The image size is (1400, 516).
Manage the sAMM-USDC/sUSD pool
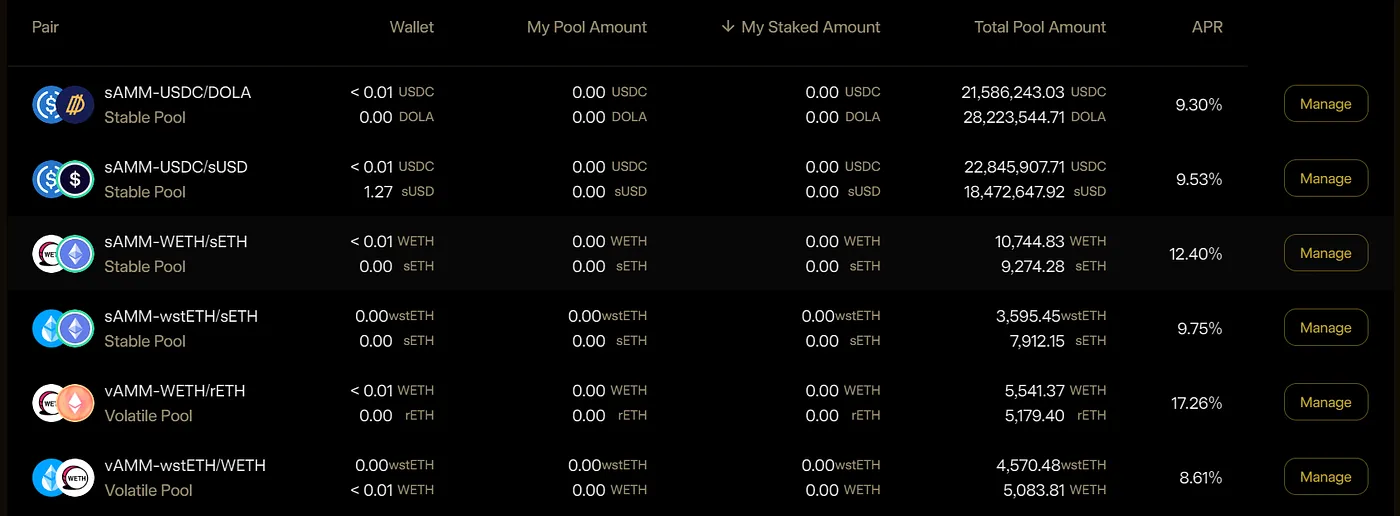click(1326, 178)
